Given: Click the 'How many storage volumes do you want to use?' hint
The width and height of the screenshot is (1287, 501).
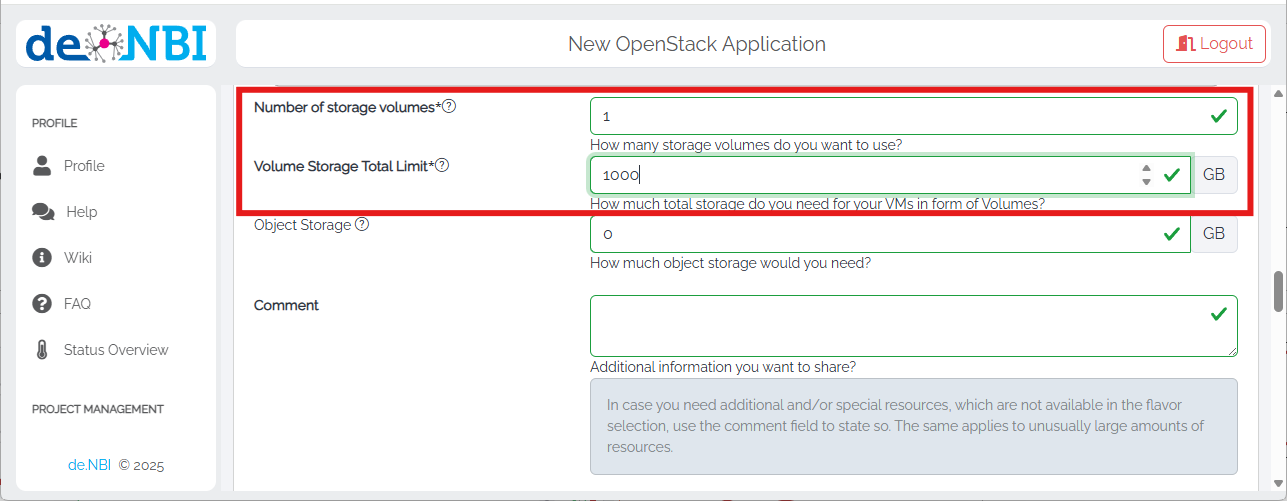Looking at the screenshot, I should 746,144.
